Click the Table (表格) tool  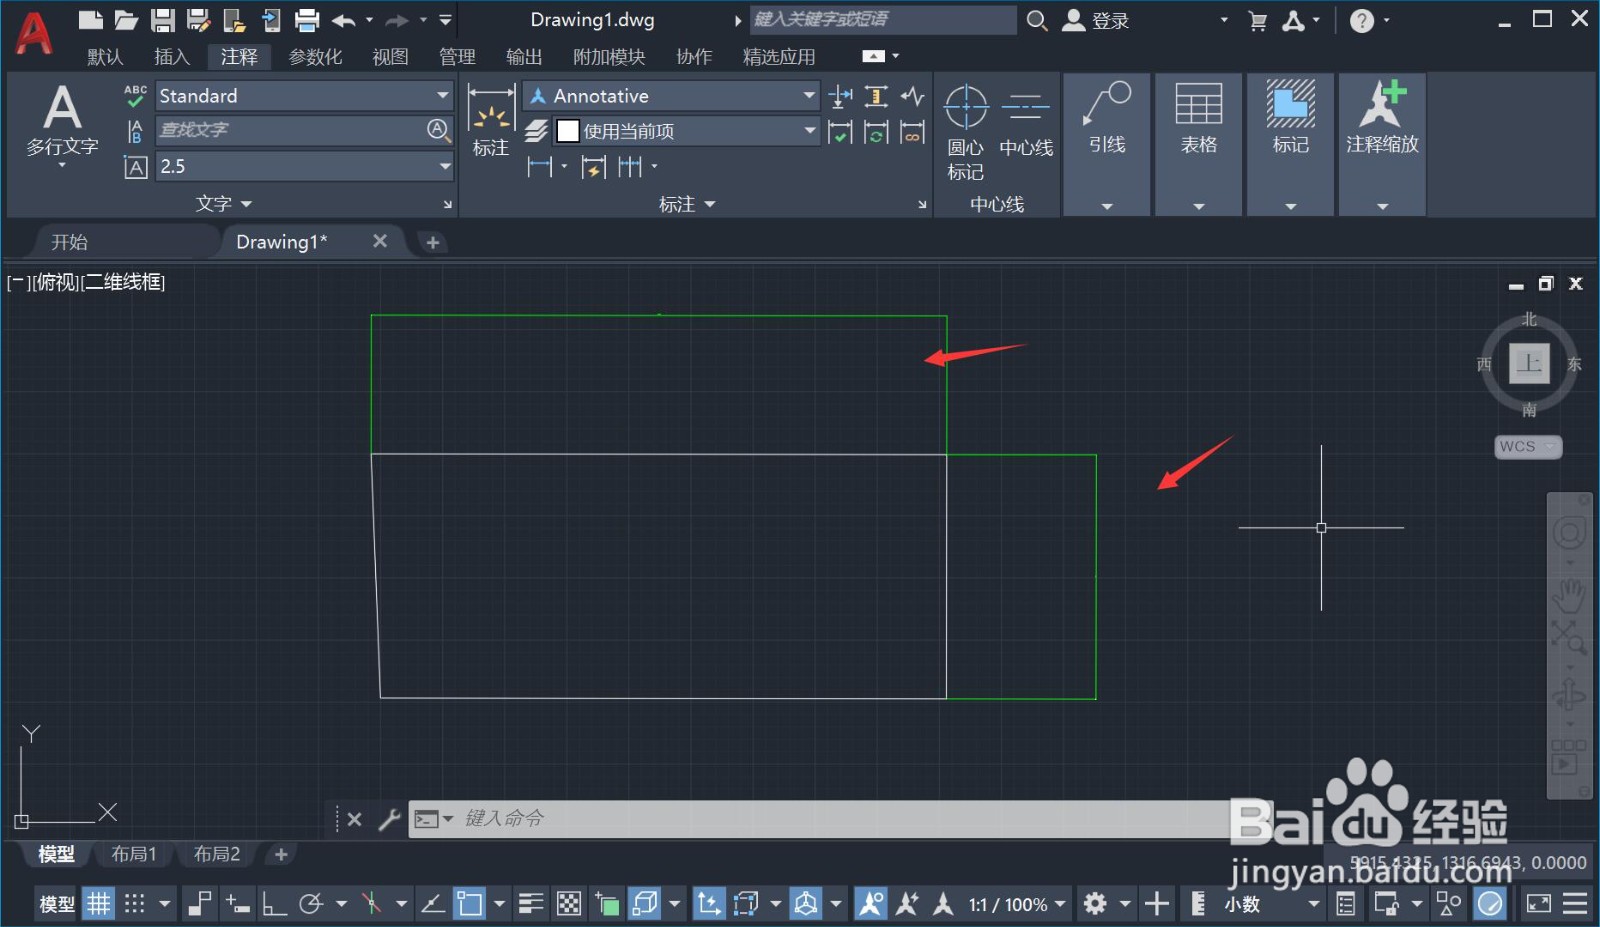(1199, 118)
